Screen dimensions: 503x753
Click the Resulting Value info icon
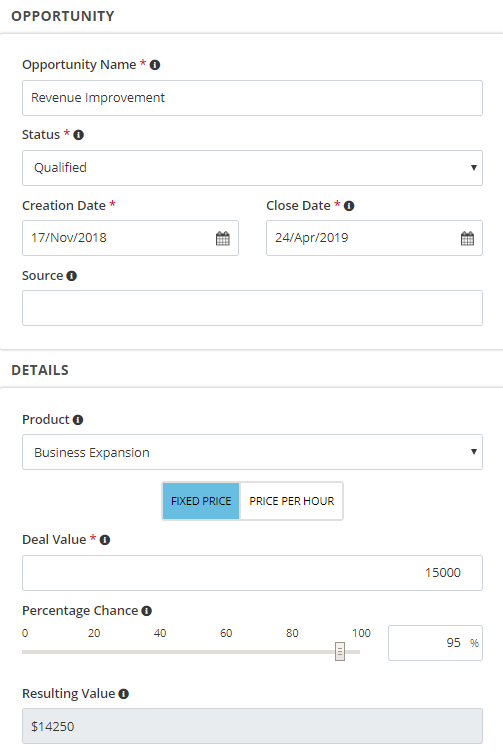point(123,694)
